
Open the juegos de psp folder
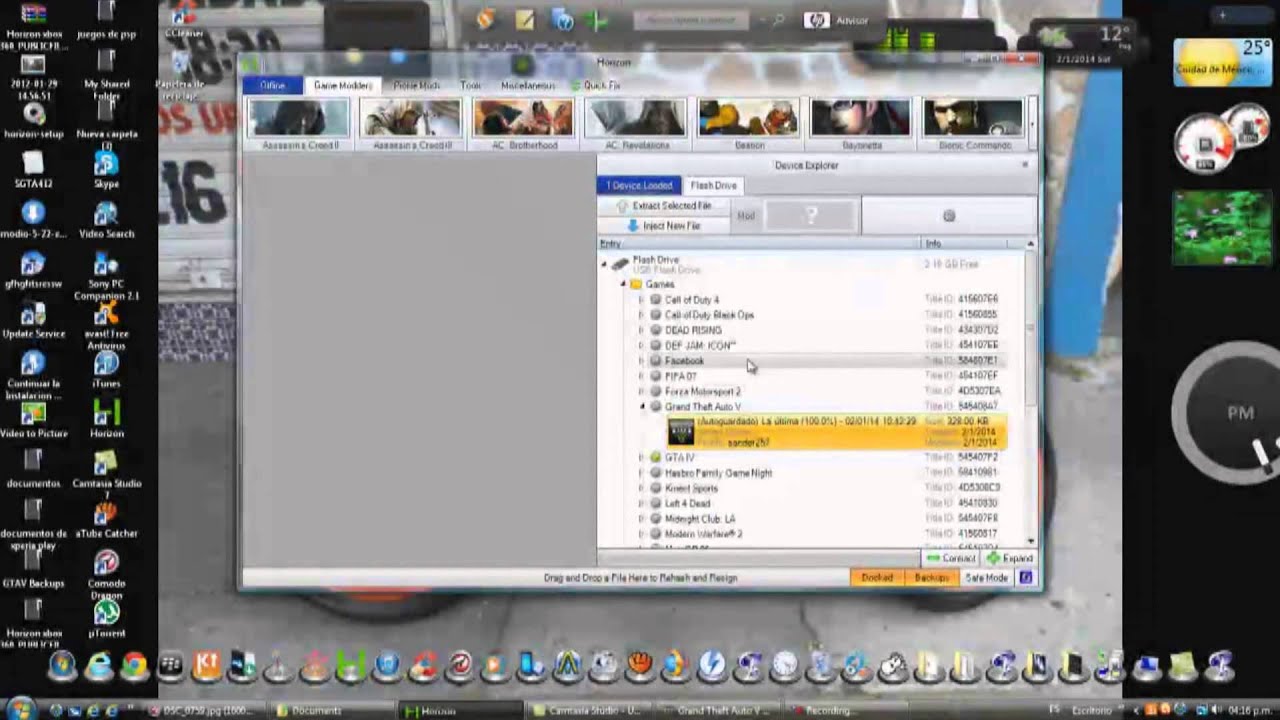coord(106,20)
